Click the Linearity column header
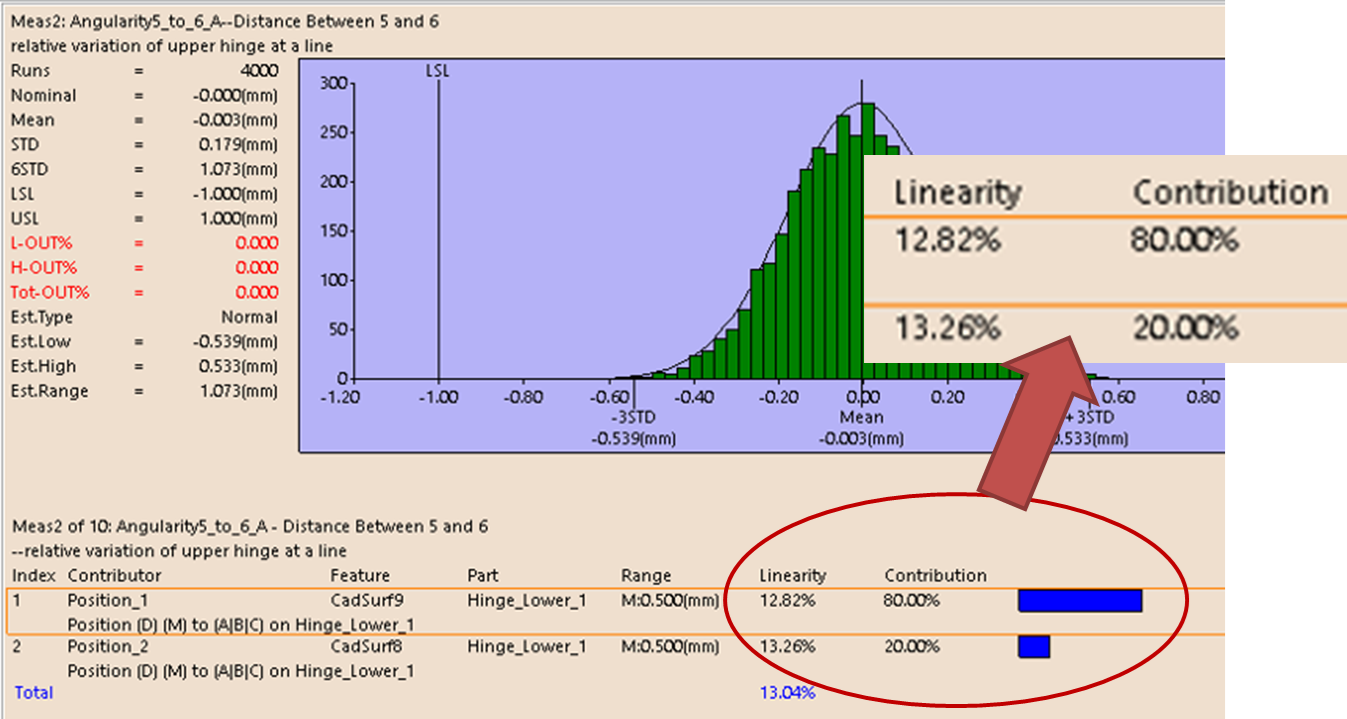The width and height of the screenshot is (1347, 719). click(x=790, y=576)
